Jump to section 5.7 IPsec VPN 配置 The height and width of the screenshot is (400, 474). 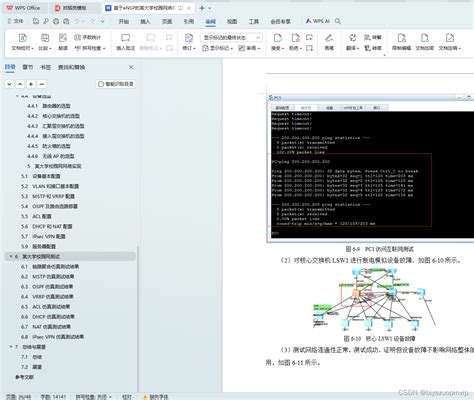(x=43, y=236)
